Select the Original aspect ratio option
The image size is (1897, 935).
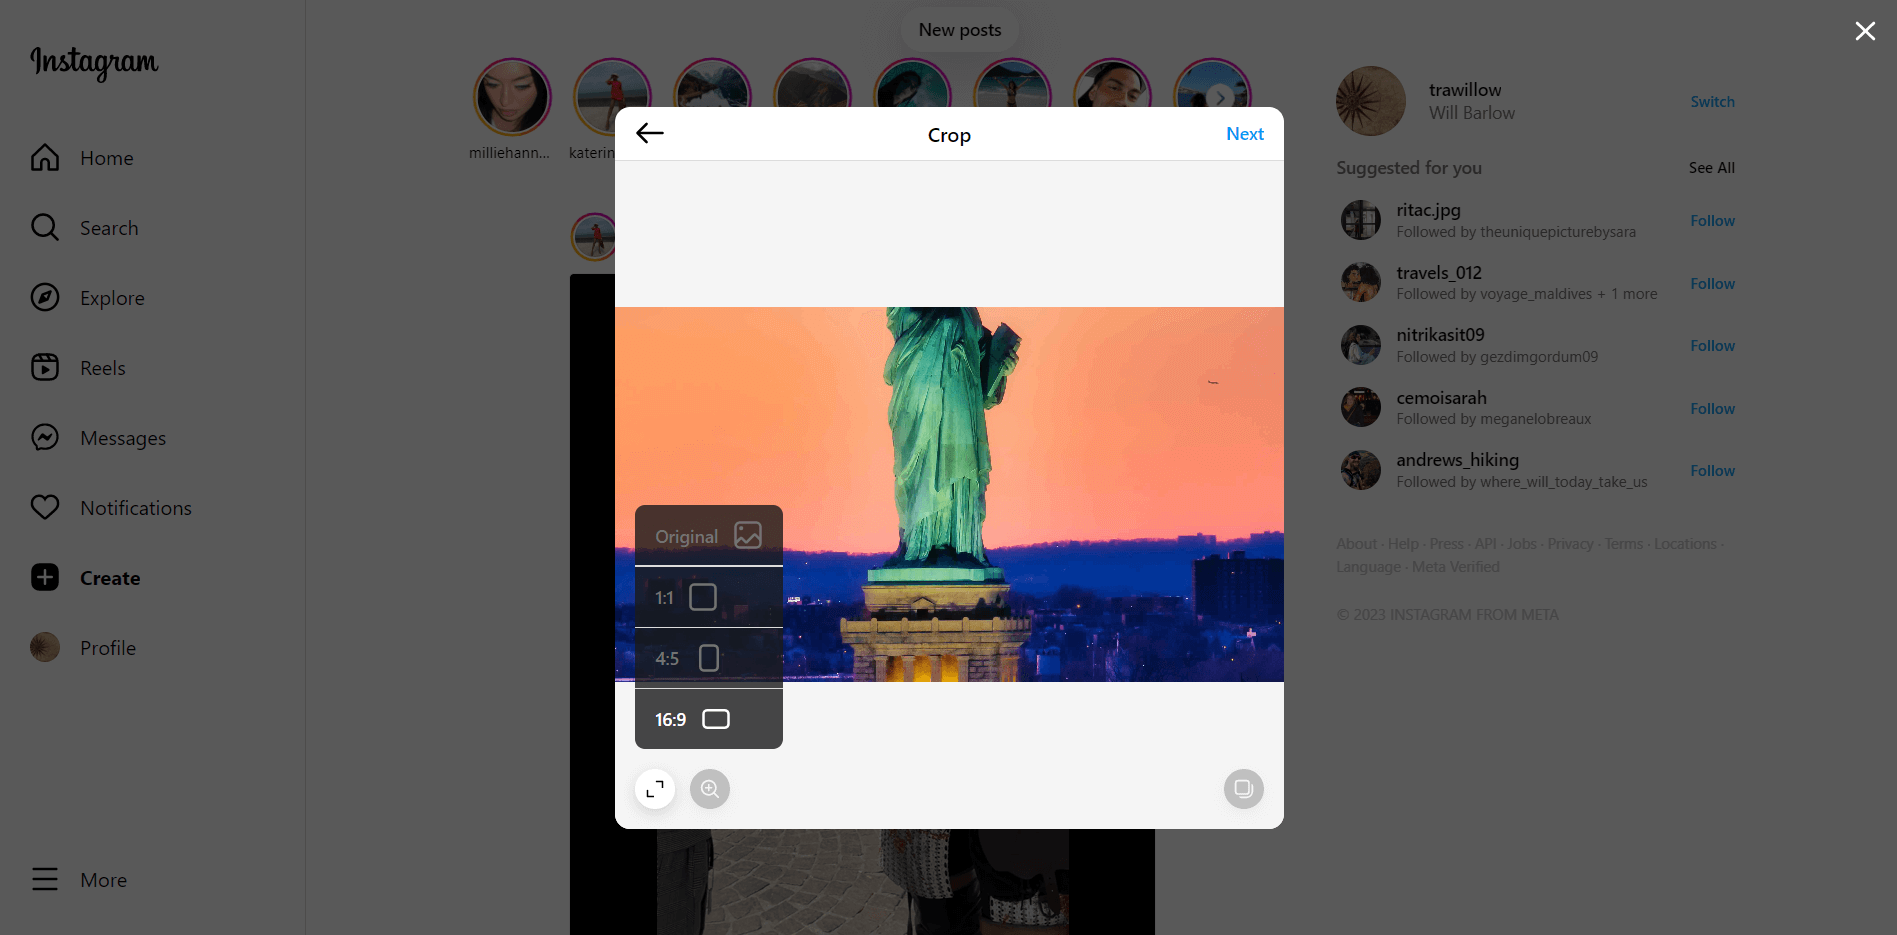point(709,536)
